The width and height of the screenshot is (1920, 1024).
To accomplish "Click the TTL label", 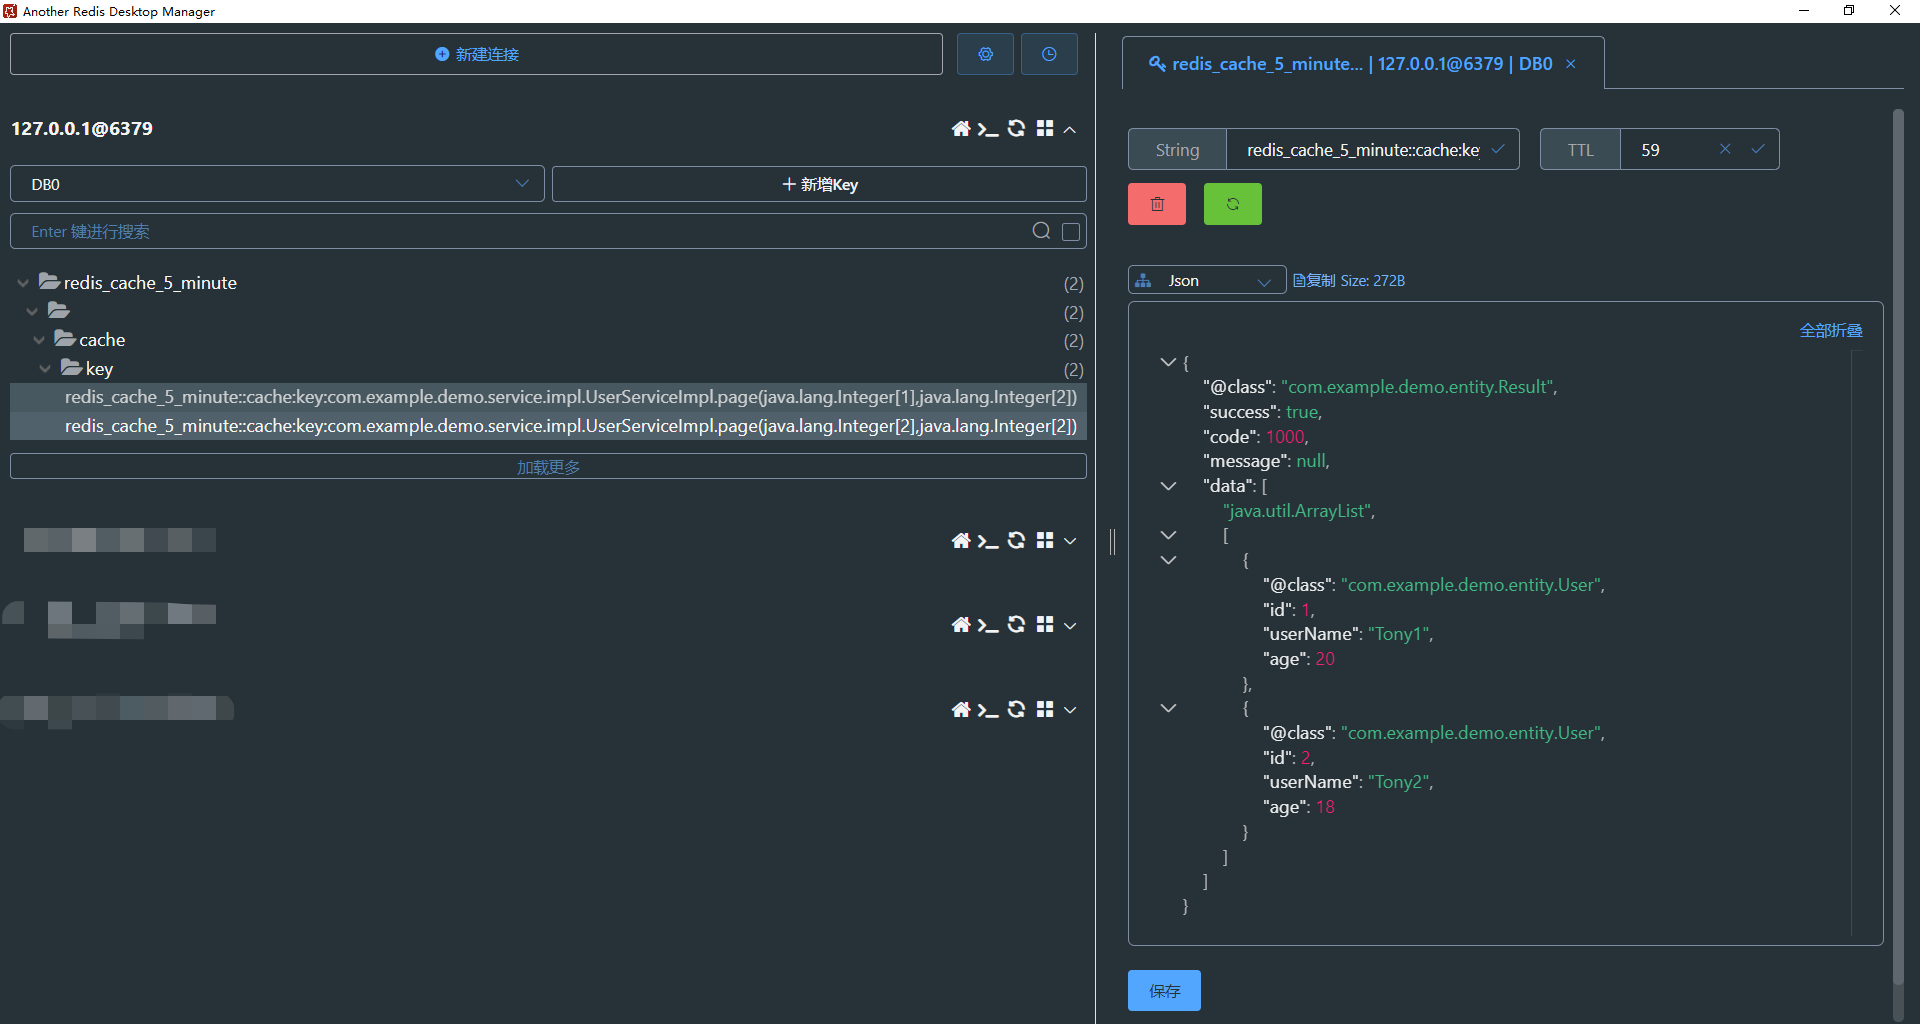I will click(x=1580, y=150).
